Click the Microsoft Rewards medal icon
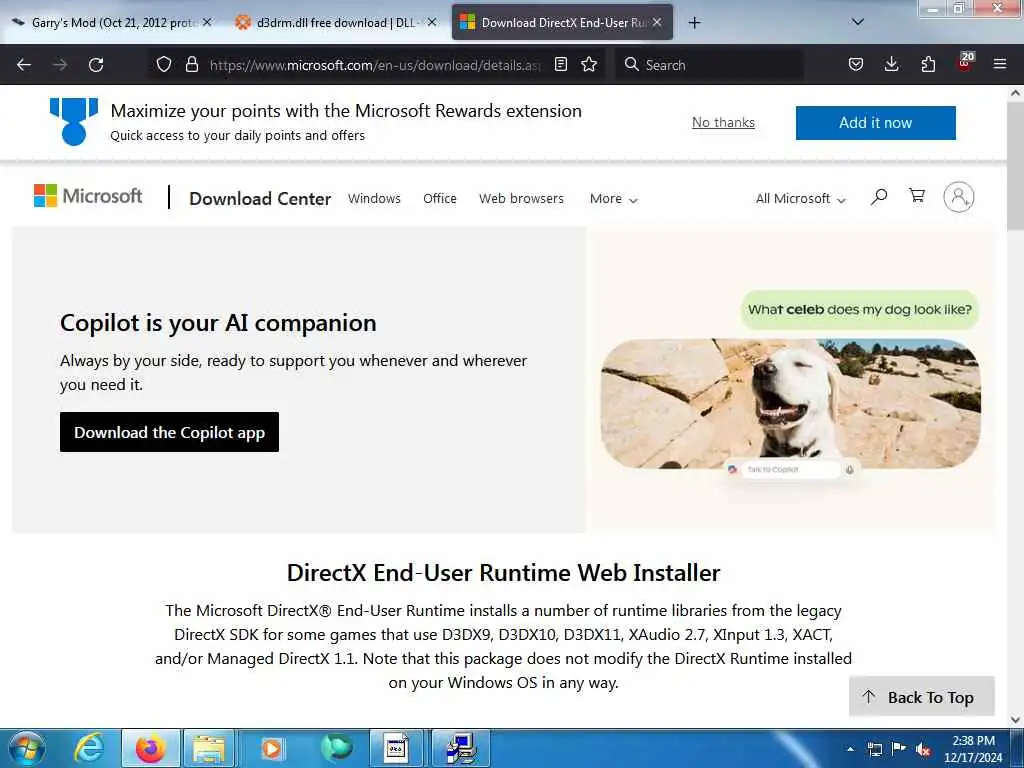The width and height of the screenshot is (1024, 768). tap(74, 121)
